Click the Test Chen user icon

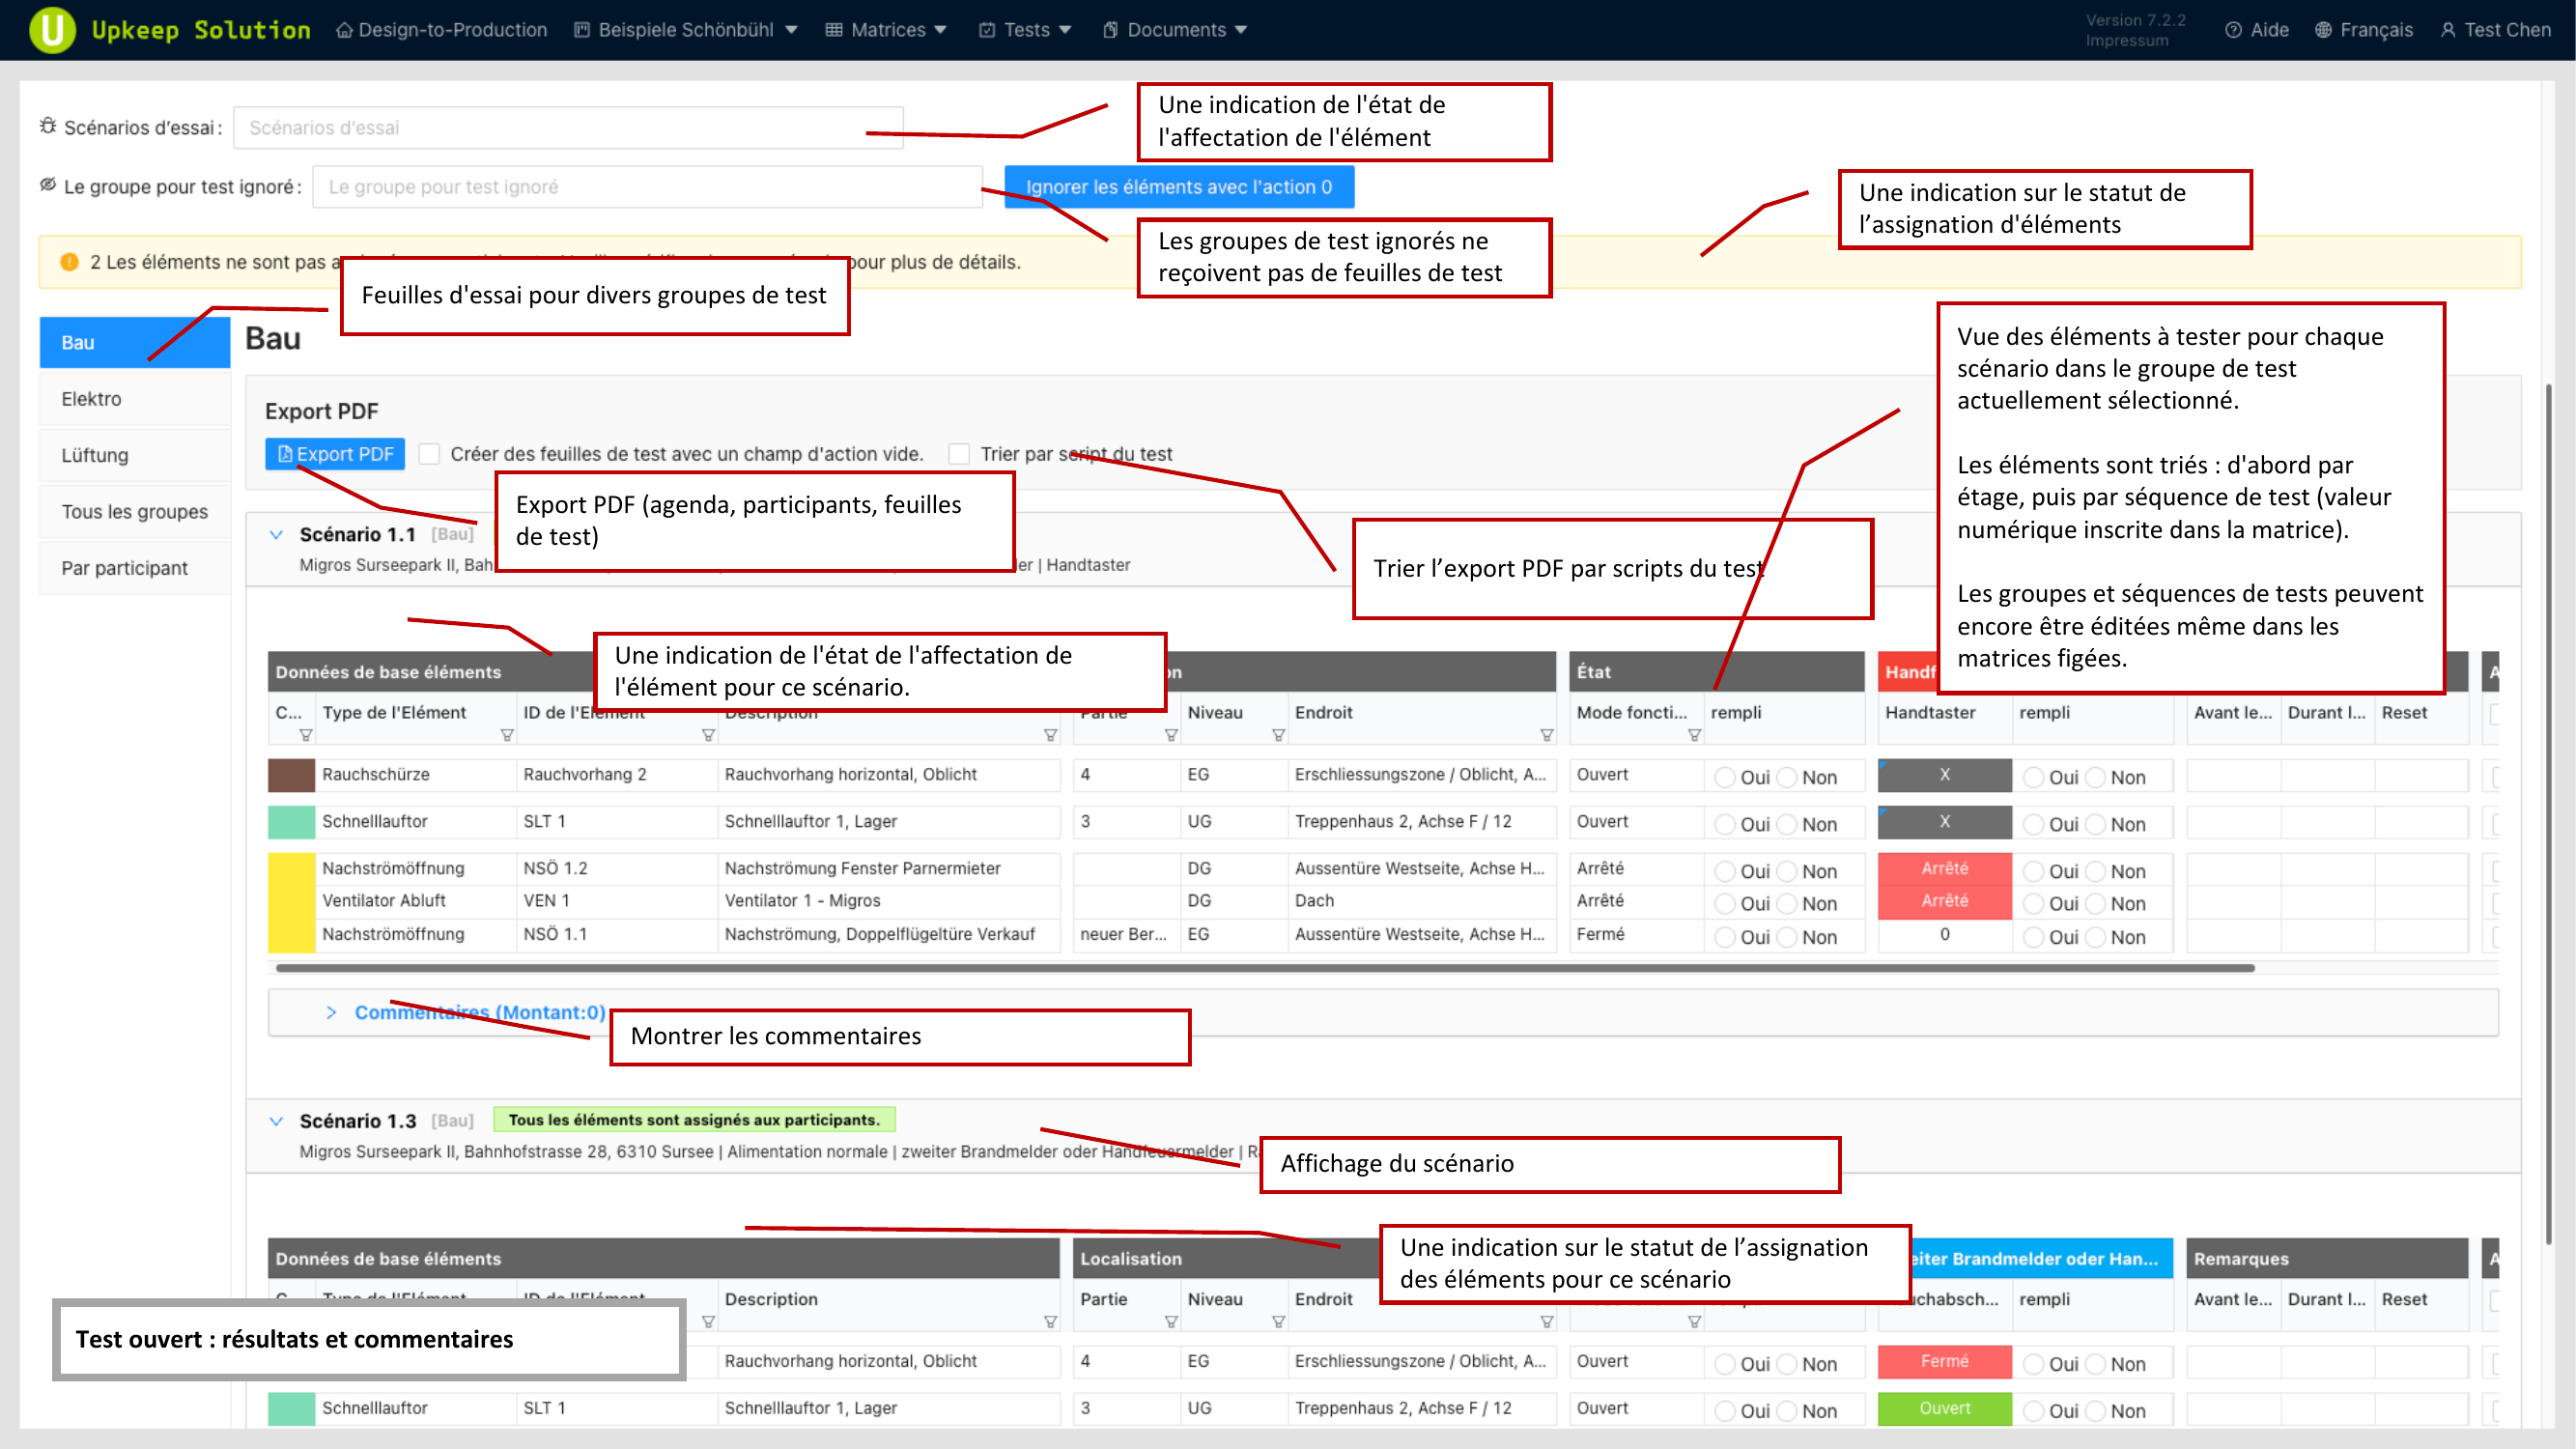(2448, 30)
